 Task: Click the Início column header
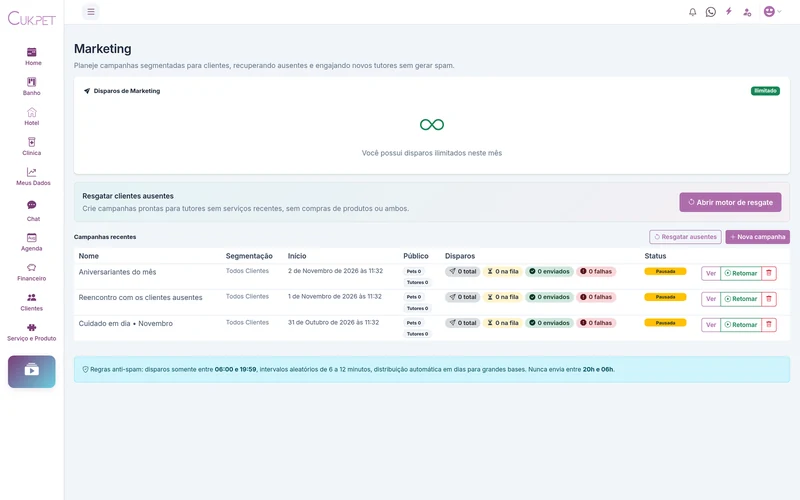(x=297, y=256)
